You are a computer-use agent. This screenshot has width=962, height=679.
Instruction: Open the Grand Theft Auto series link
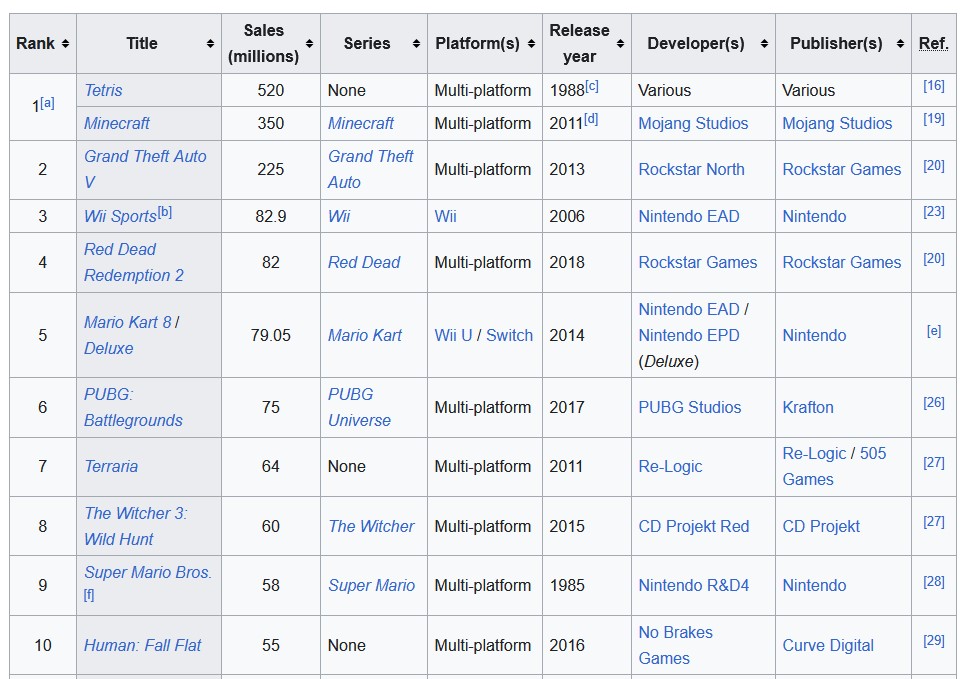pyautogui.click(x=371, y=169)
